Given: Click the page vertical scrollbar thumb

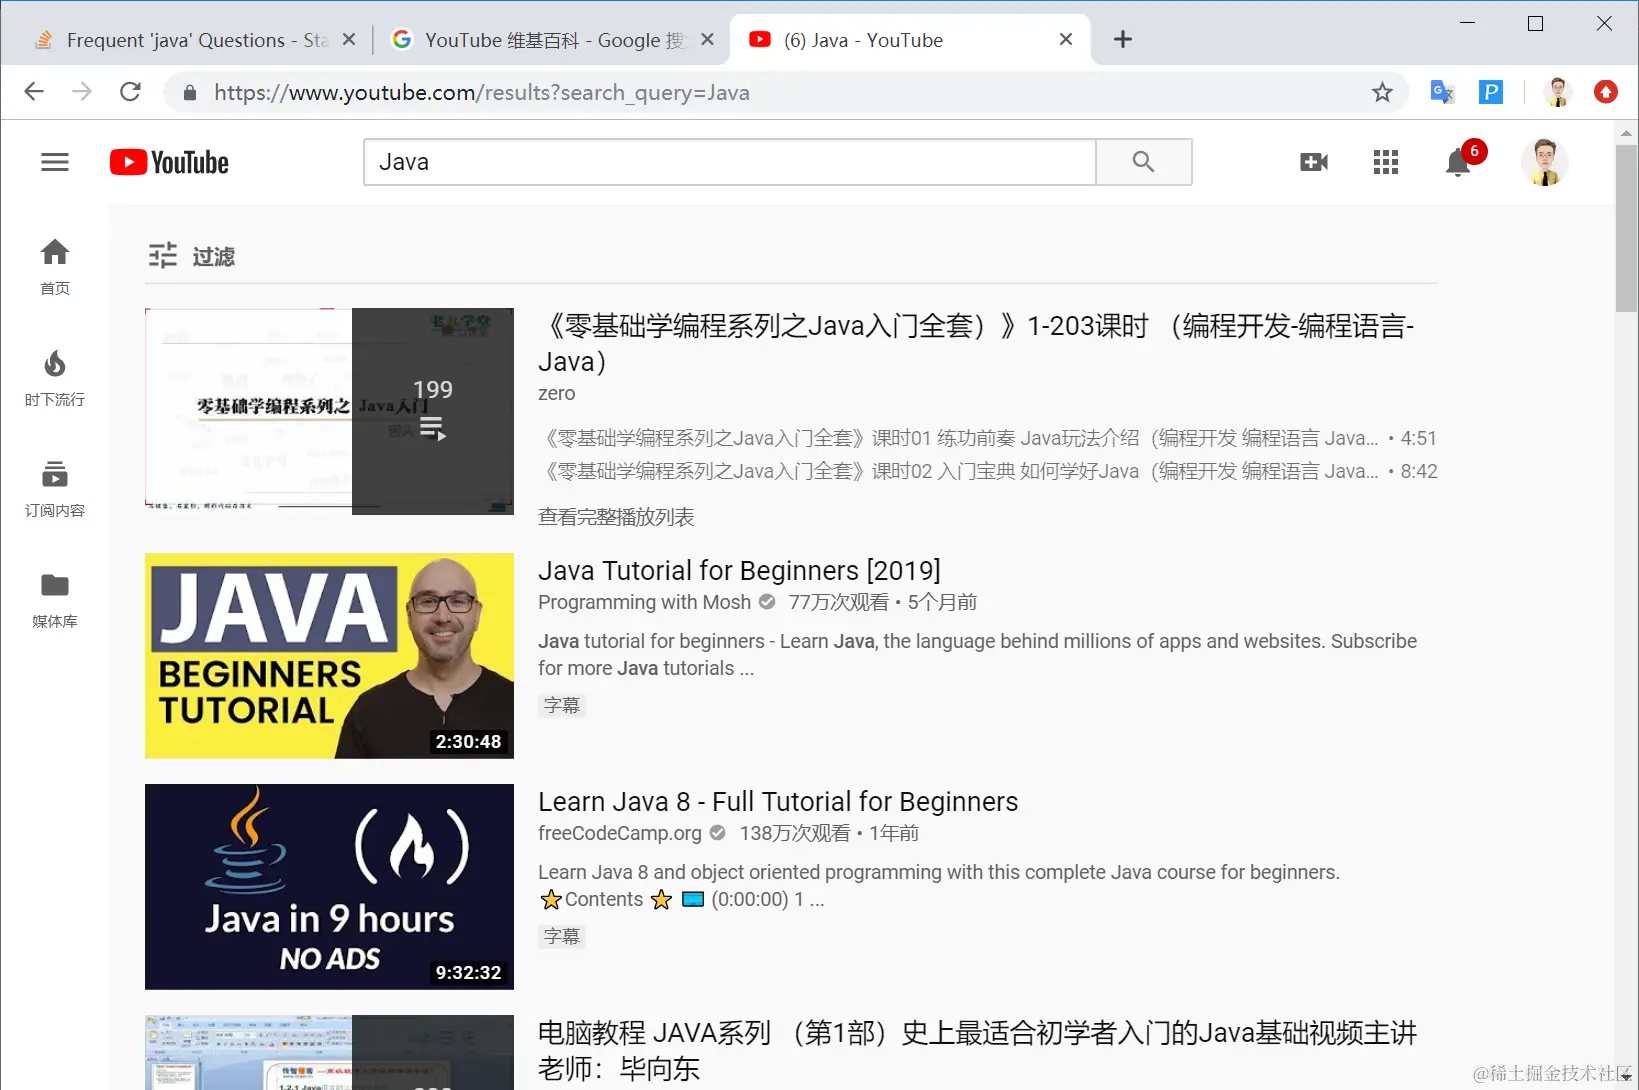Looking at the screenshot, I should [x=1627, y=228].
